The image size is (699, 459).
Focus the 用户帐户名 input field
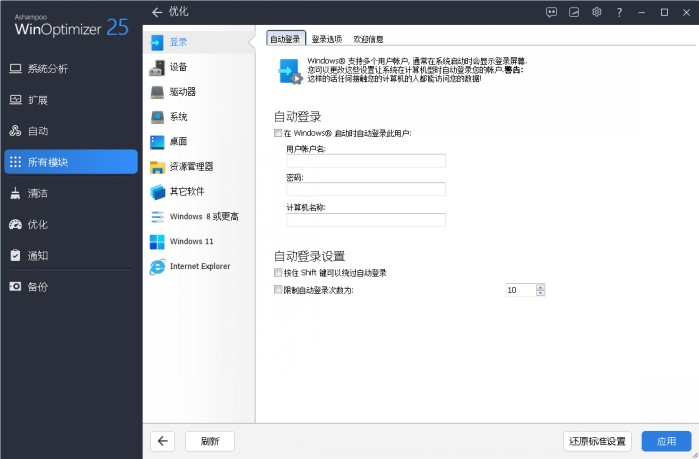pos(366,161)
